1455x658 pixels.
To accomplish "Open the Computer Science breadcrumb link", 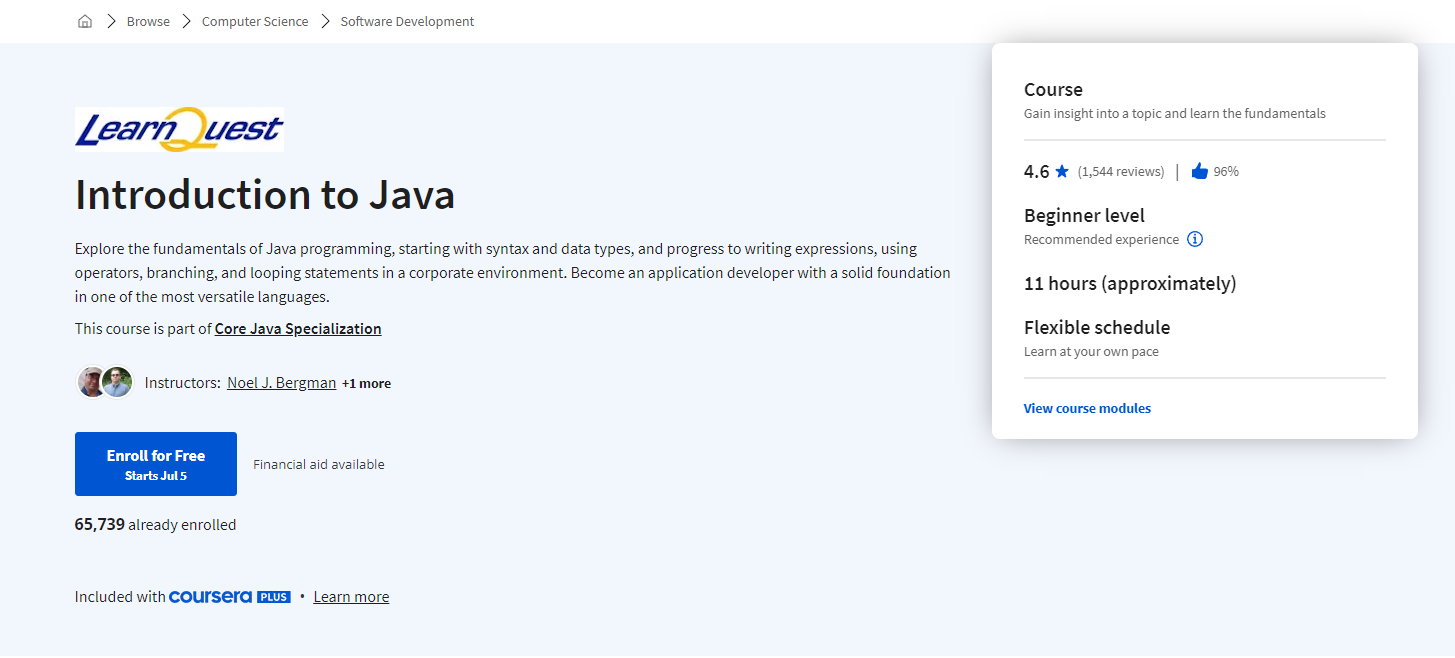I will (x=255, y=21).
